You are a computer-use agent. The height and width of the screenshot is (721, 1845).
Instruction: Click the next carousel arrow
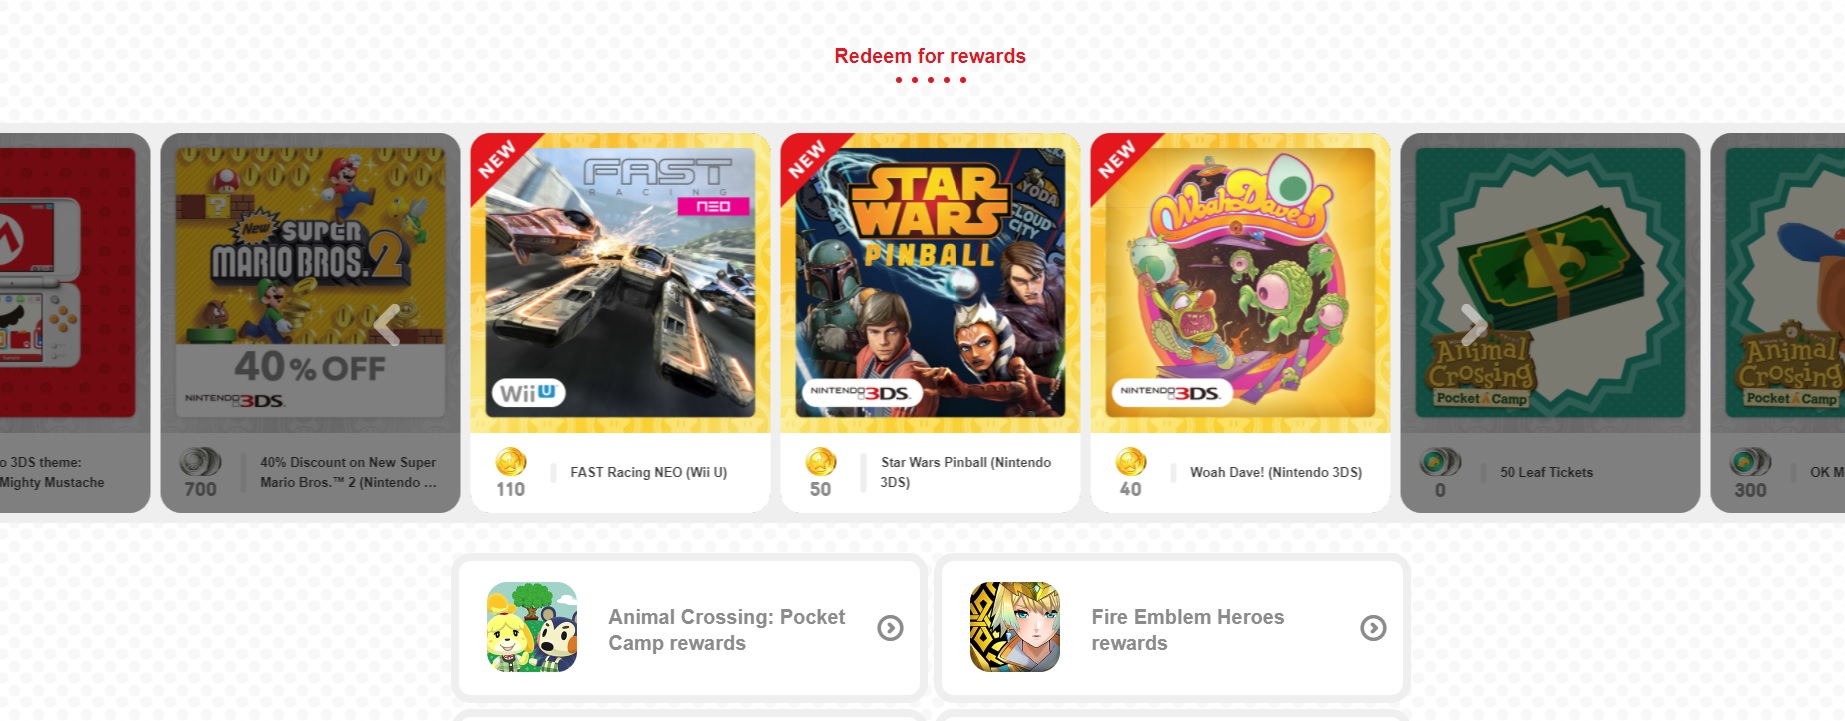coord(1472,324)
